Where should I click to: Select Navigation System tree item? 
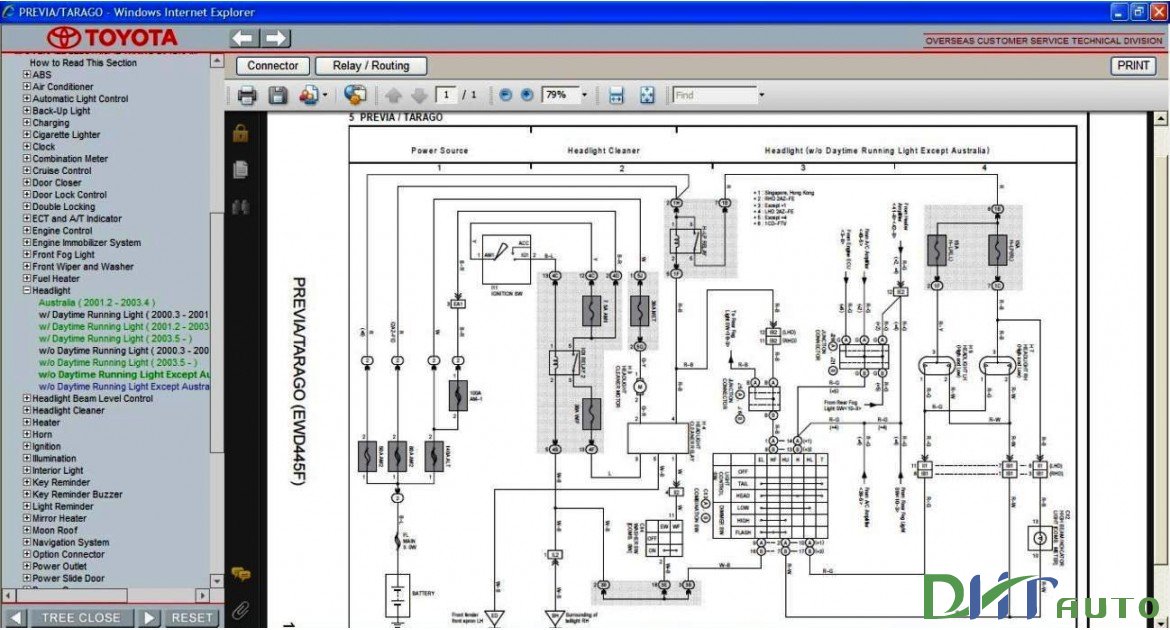(70, 543)
